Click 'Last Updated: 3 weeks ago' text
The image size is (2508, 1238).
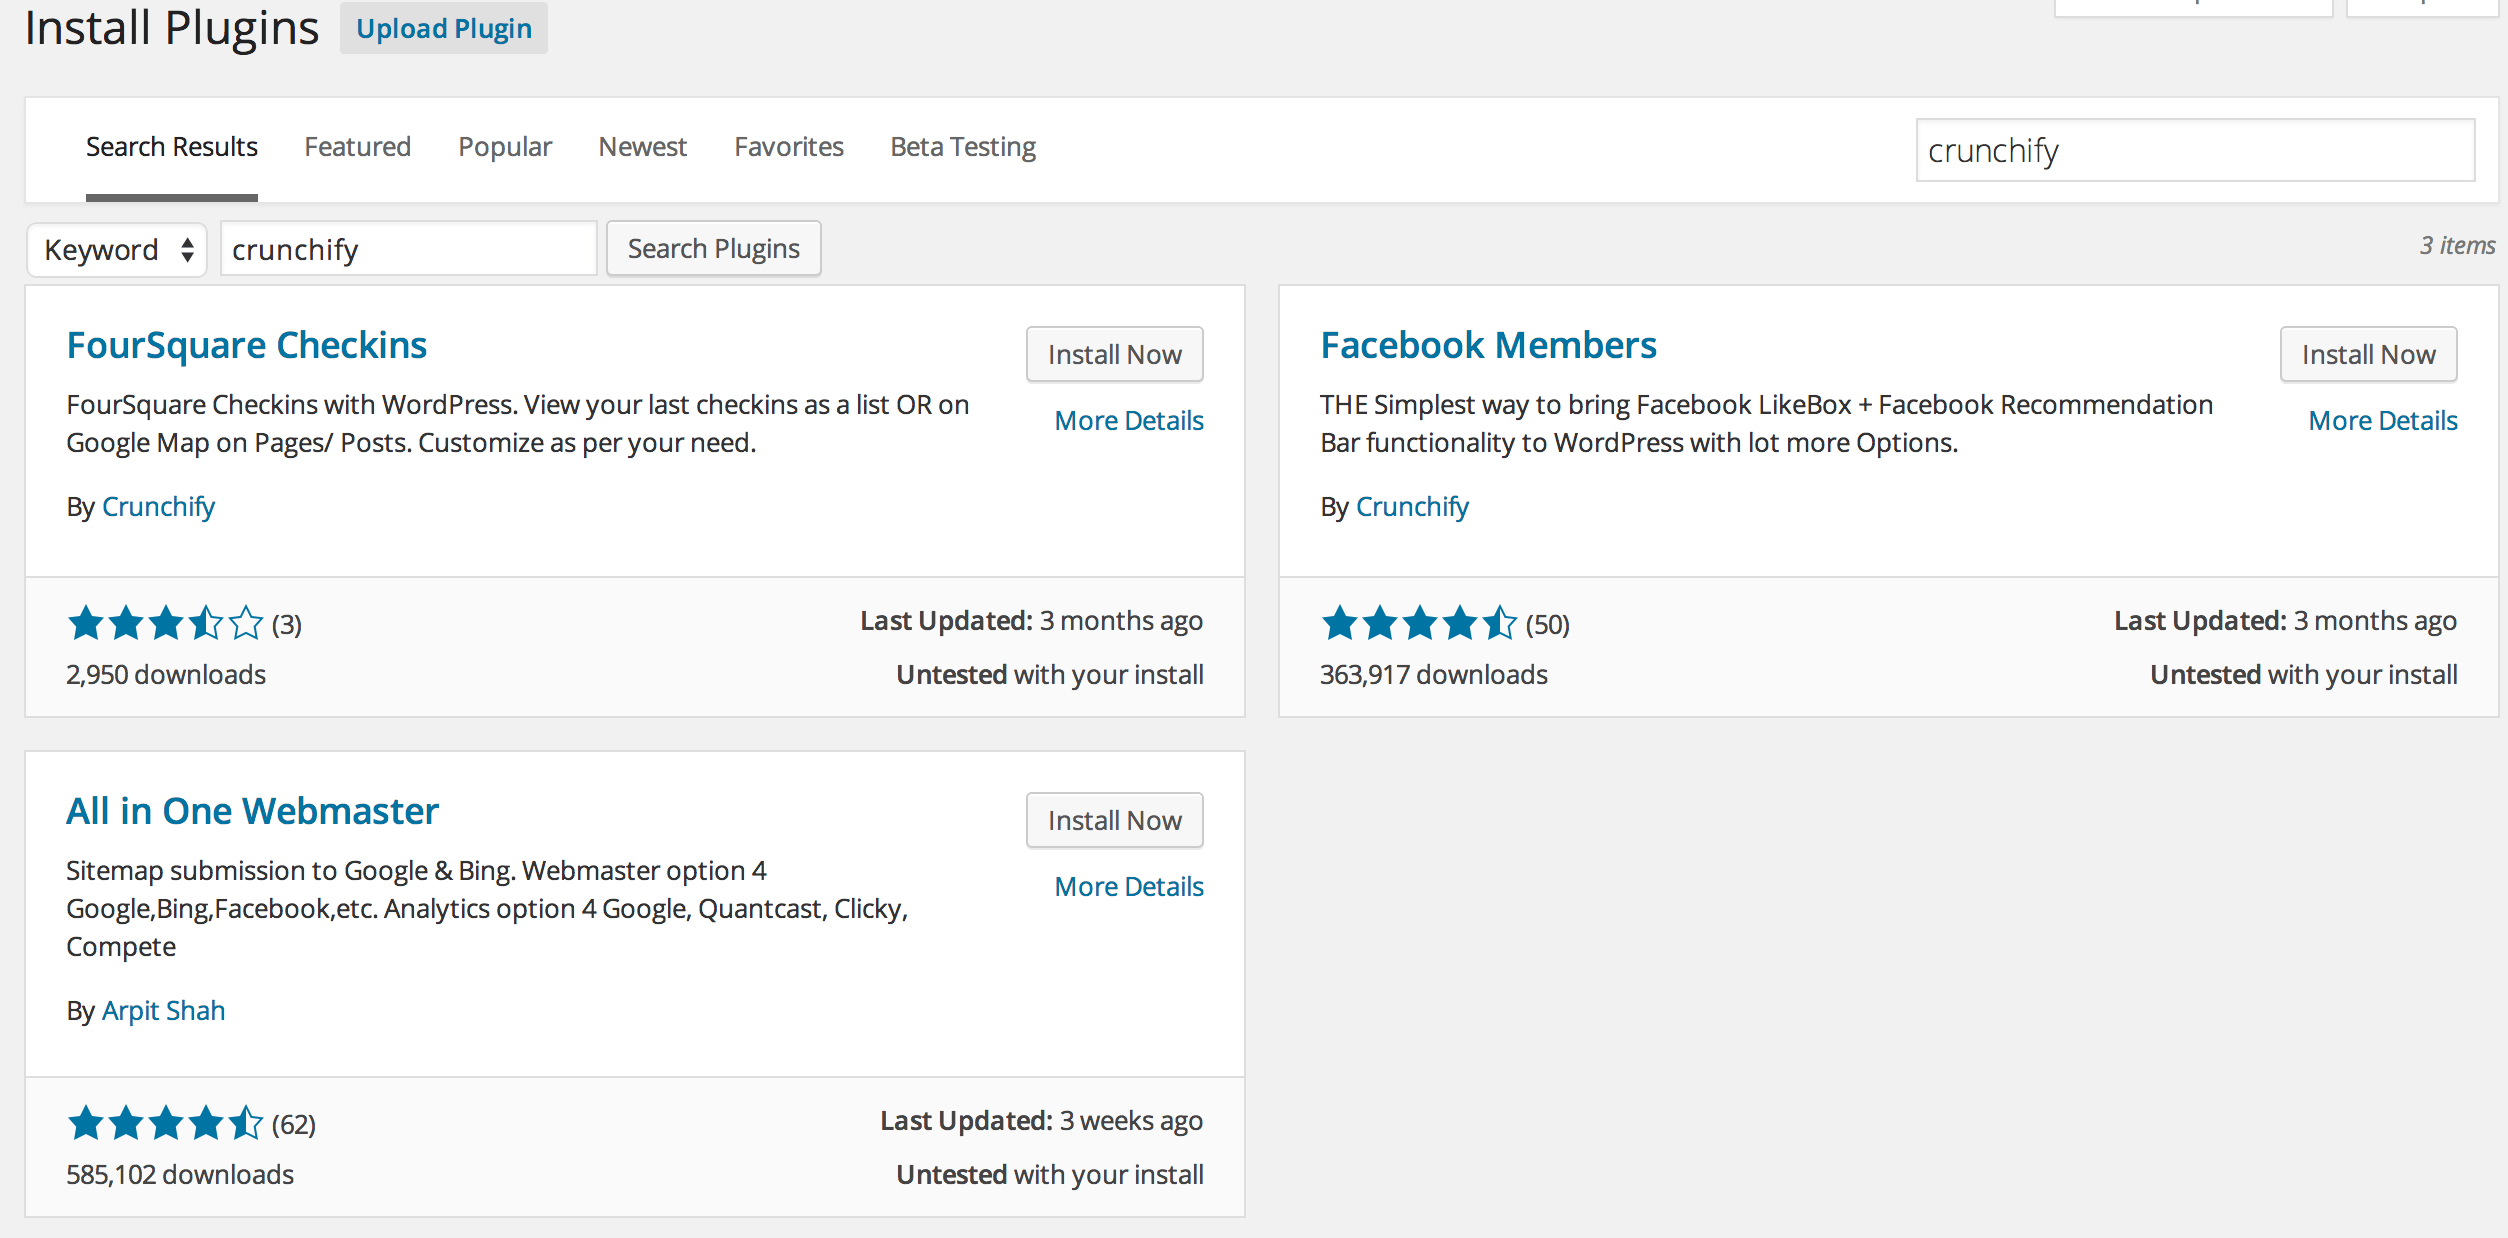1041,1121
